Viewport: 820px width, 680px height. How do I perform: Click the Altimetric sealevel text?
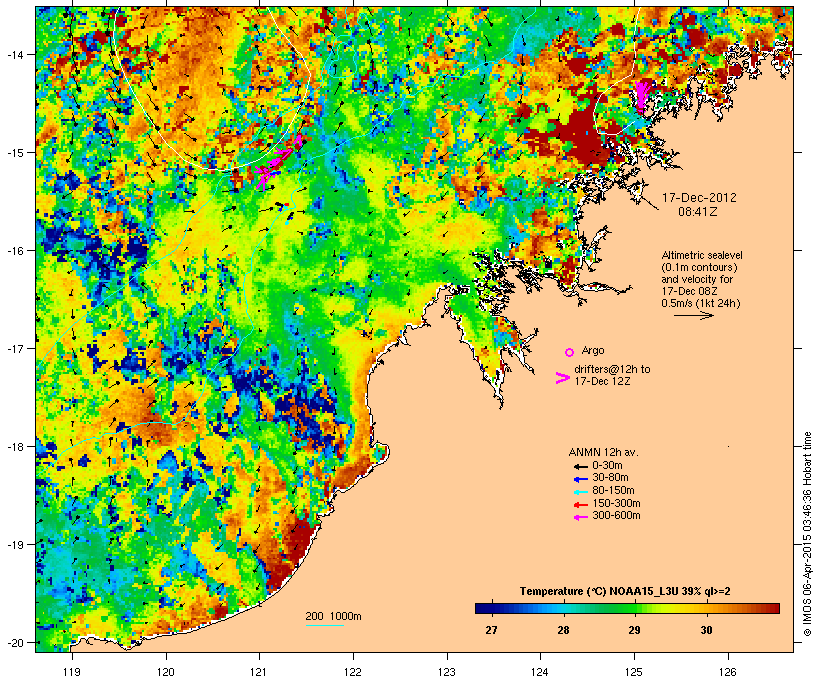(x=702, y=255)
